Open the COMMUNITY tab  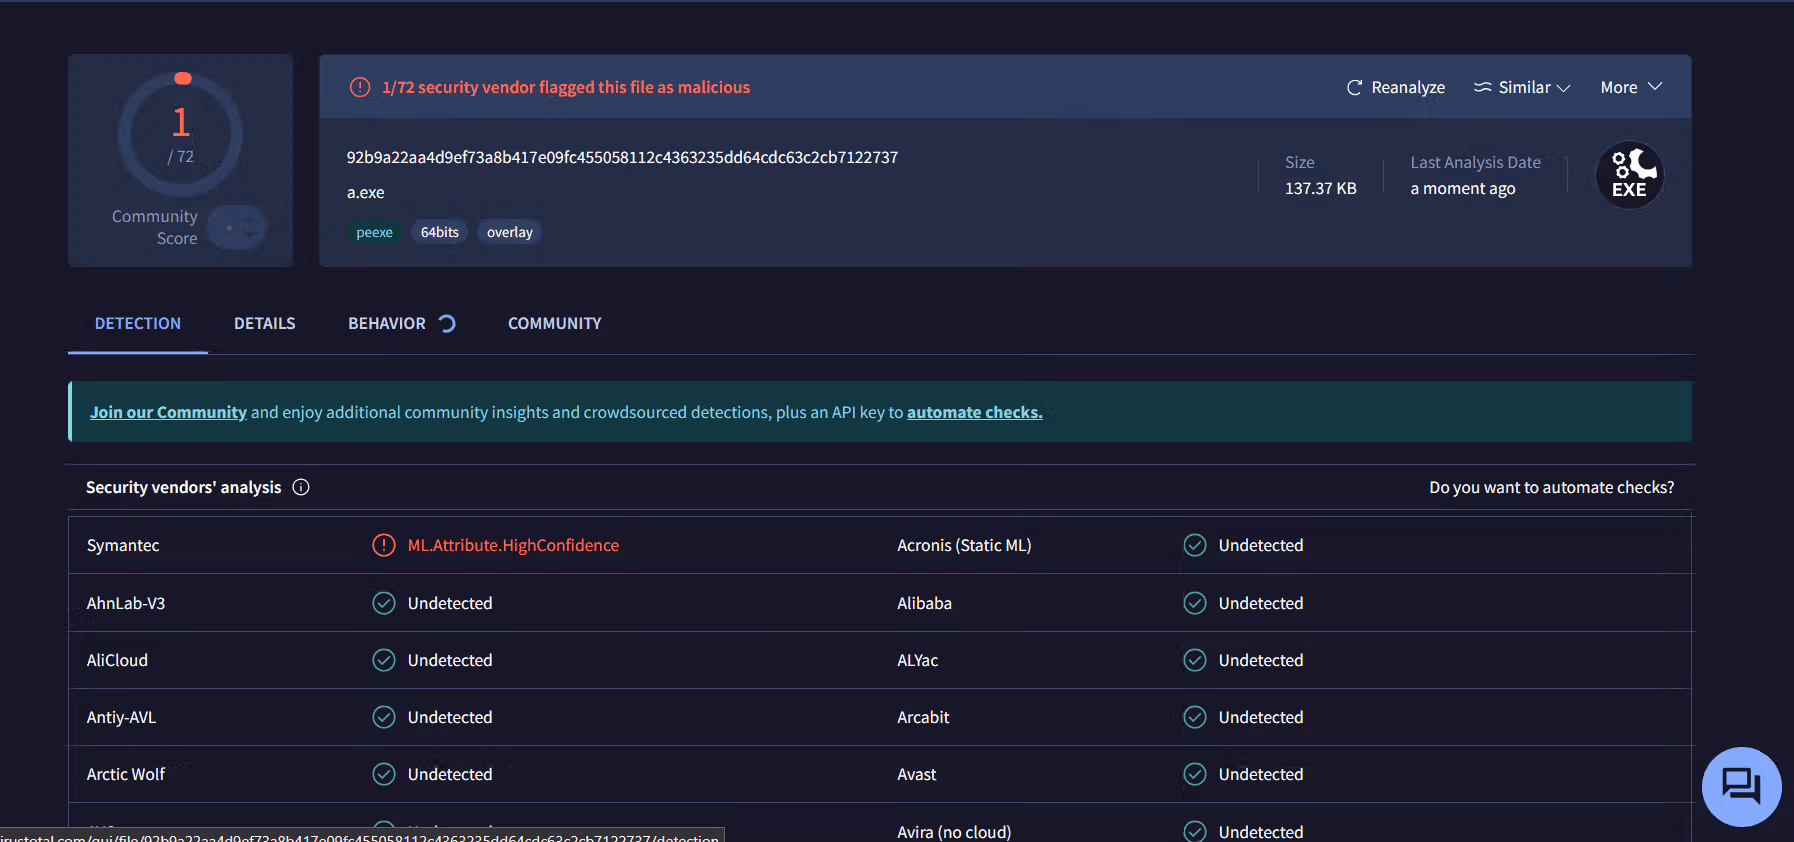[x=555, y=323]
